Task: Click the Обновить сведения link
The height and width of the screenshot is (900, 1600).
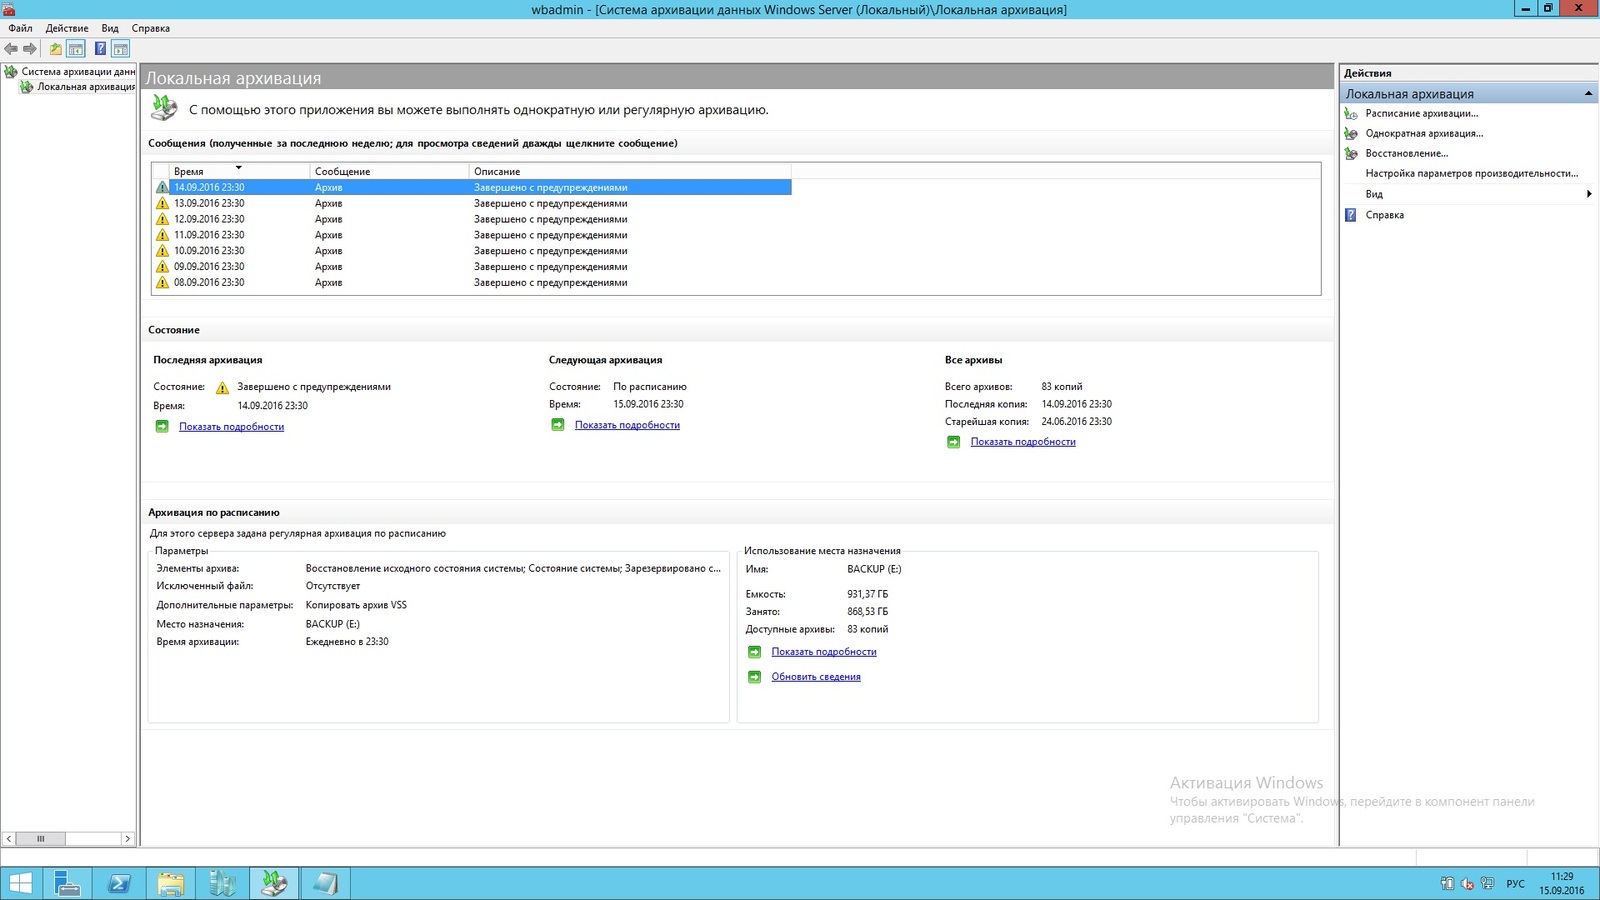Action: point(816,677)
